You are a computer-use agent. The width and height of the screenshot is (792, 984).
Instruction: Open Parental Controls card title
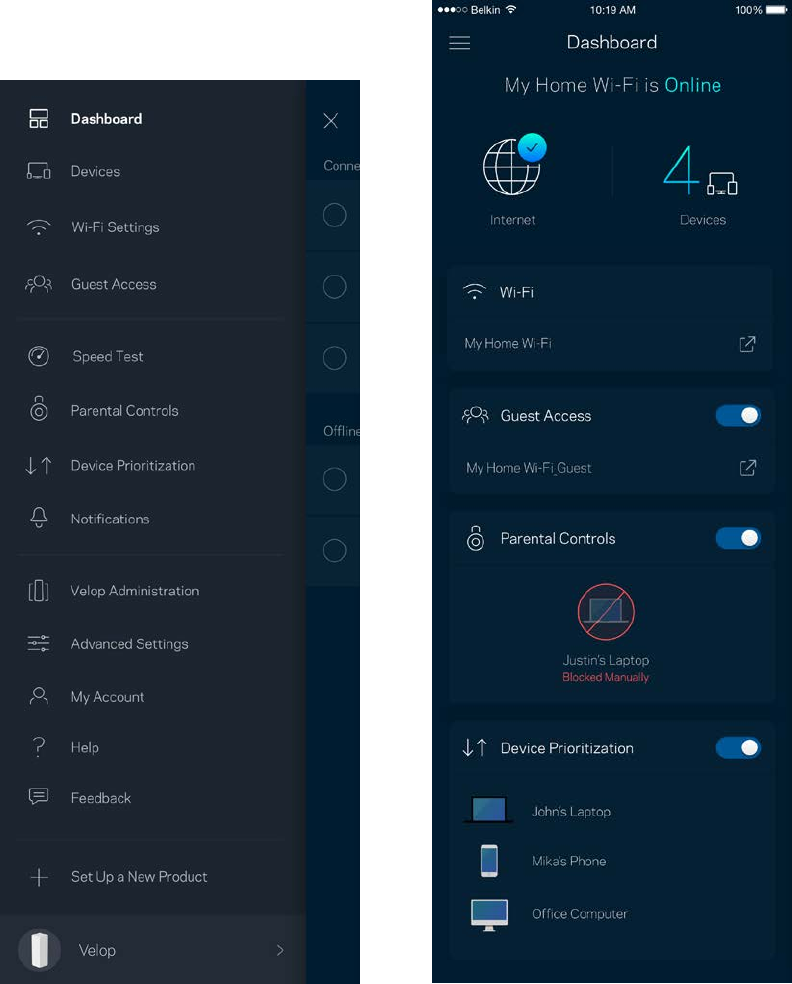point(557,538)
